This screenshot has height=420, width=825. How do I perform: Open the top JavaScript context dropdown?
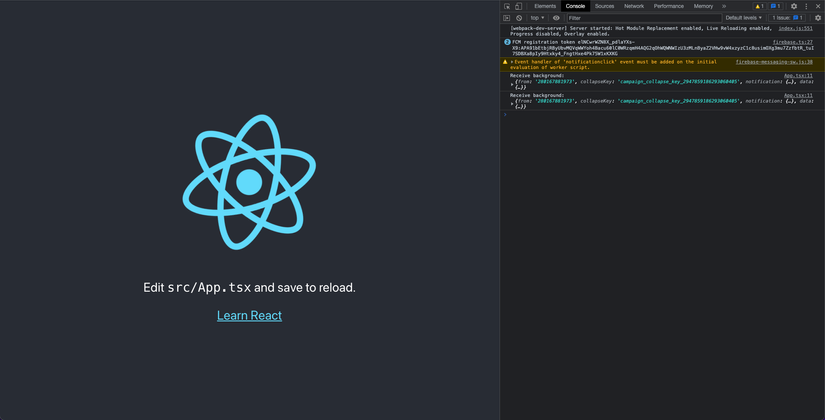[x=537, y=18]
